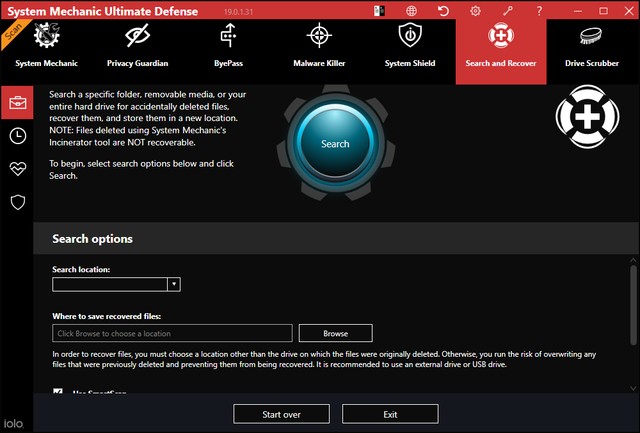Click the 'Search options' heading

[x=92, y=239]
